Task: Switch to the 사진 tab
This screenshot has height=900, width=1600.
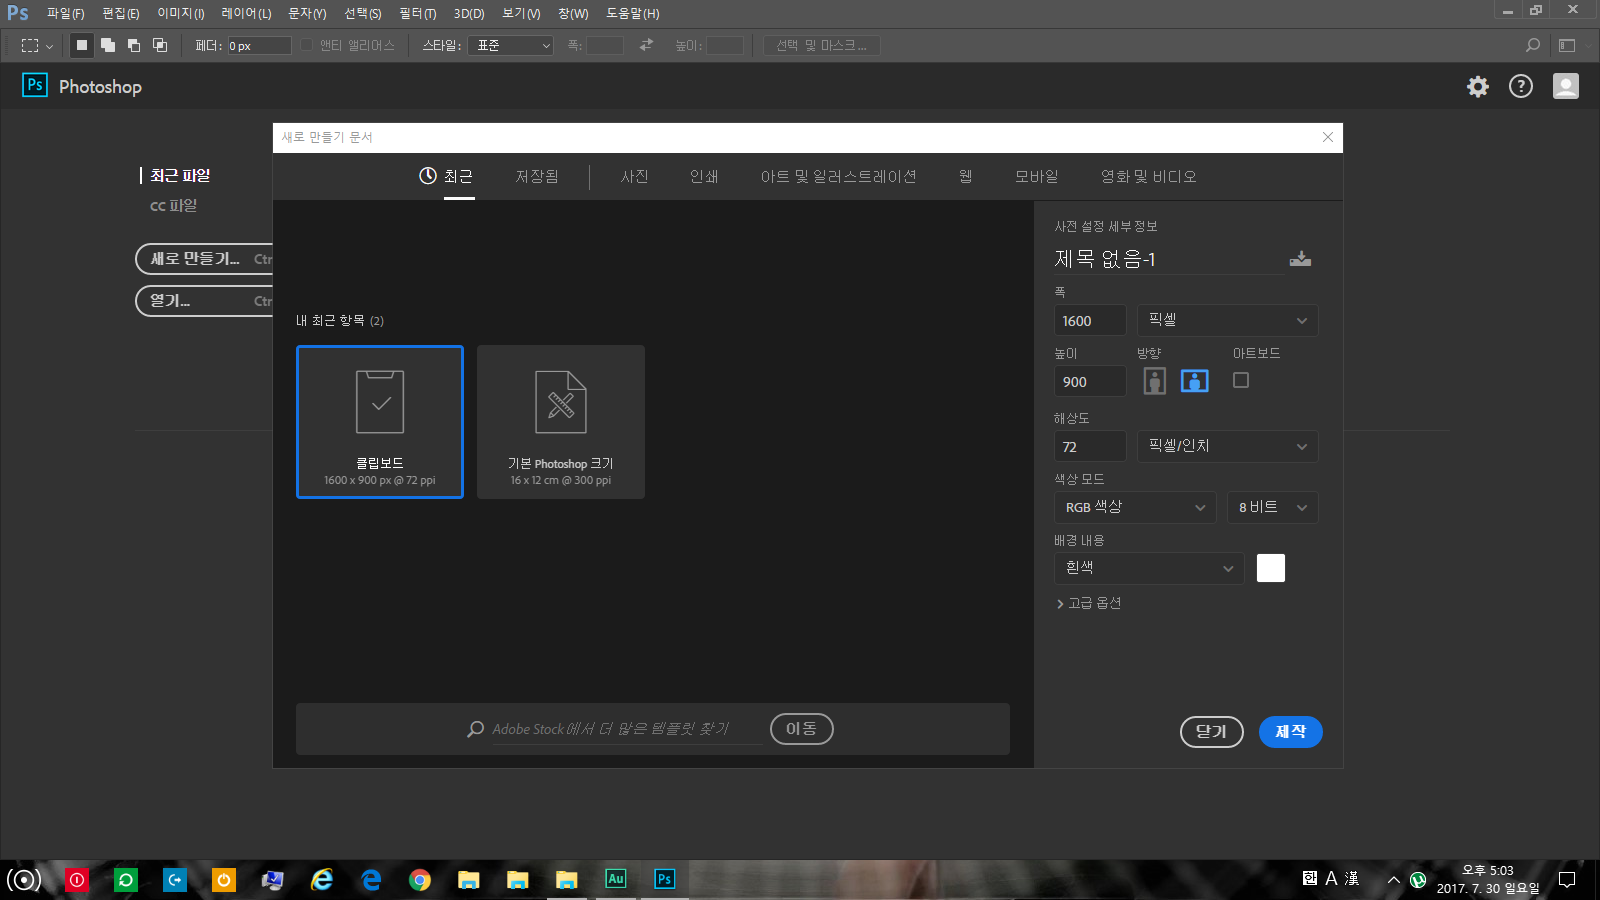Action: [x=635, y=176]
